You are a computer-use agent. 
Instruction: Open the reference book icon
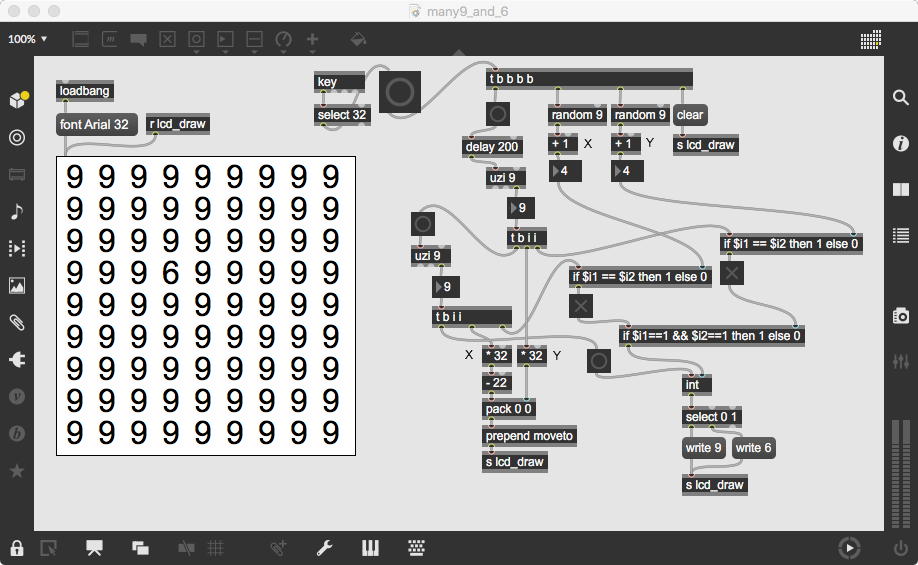pyautogui.click(x=900, y=190)
